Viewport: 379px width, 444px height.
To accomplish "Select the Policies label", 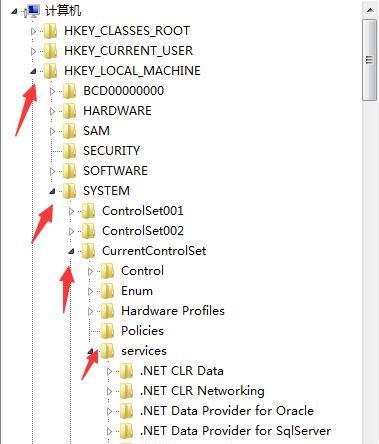I will point(142,331).
